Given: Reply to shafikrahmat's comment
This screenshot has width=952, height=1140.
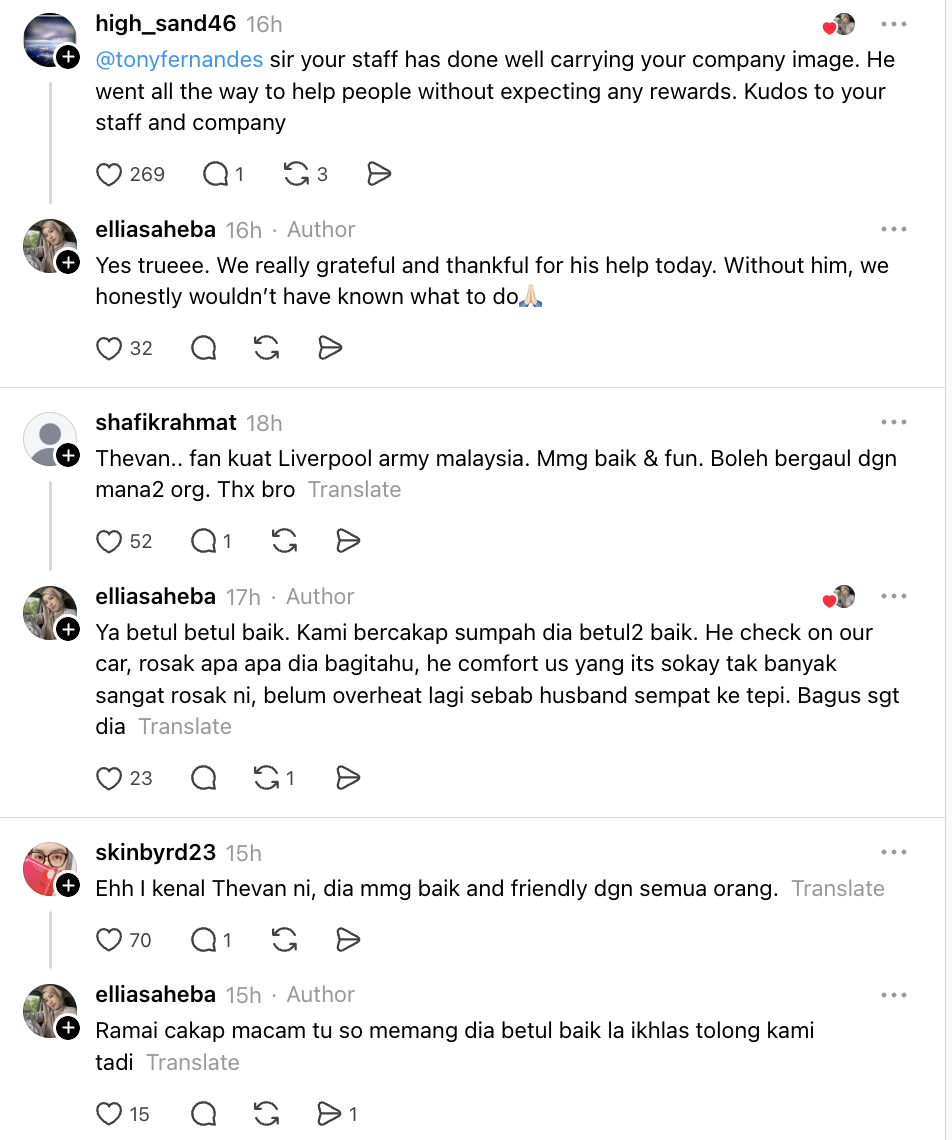Looking at the screenshot, I should [204, 542].
